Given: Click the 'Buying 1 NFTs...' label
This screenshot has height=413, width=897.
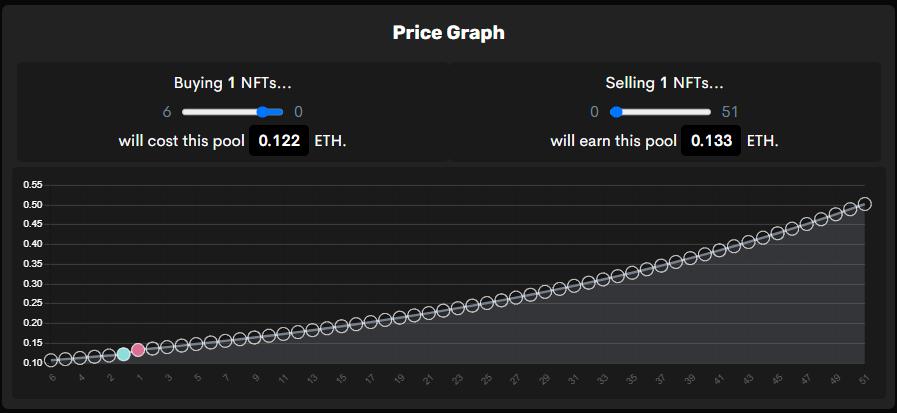Looking at the screenshot, I should click(233, 83).
